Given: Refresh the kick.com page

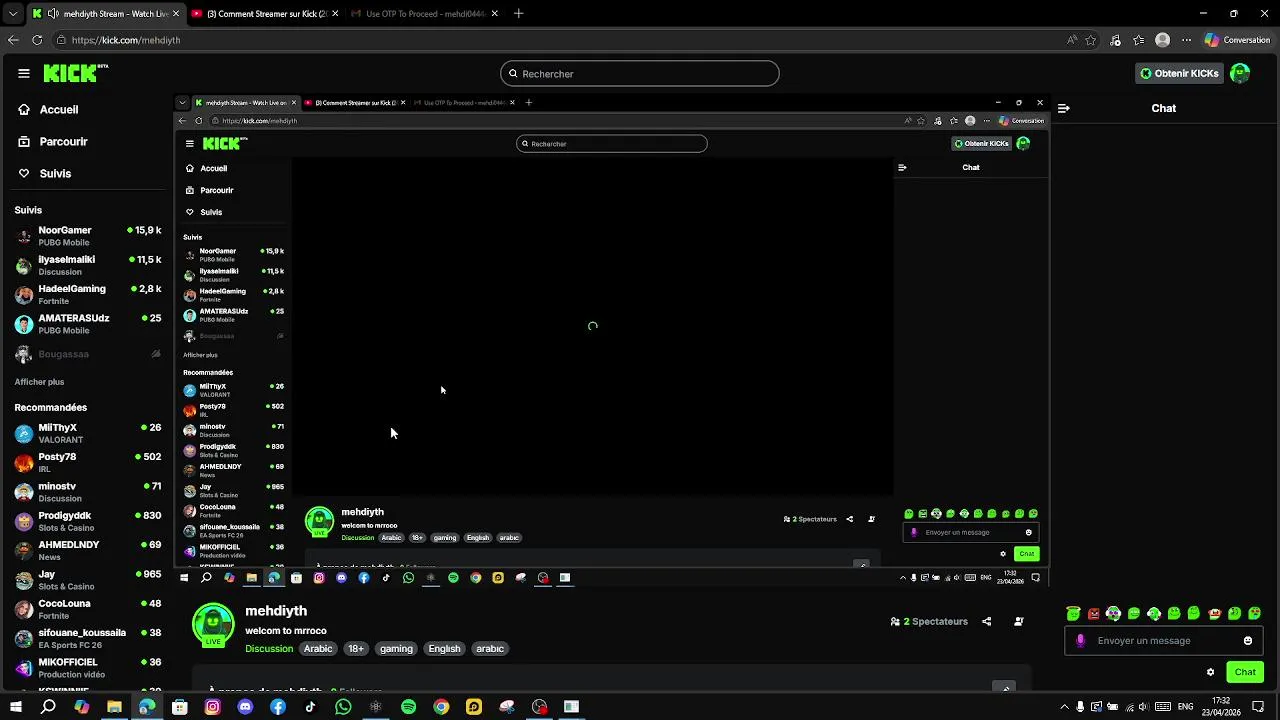Looking at the screenshot, I should (x=37, y=40).
